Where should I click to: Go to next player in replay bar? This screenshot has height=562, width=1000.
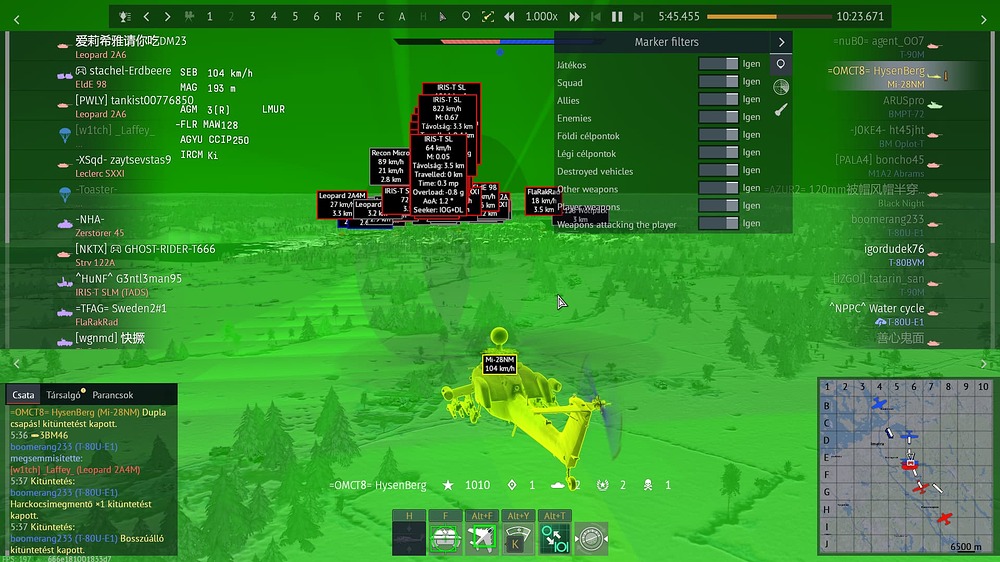[x=167, y=17]
